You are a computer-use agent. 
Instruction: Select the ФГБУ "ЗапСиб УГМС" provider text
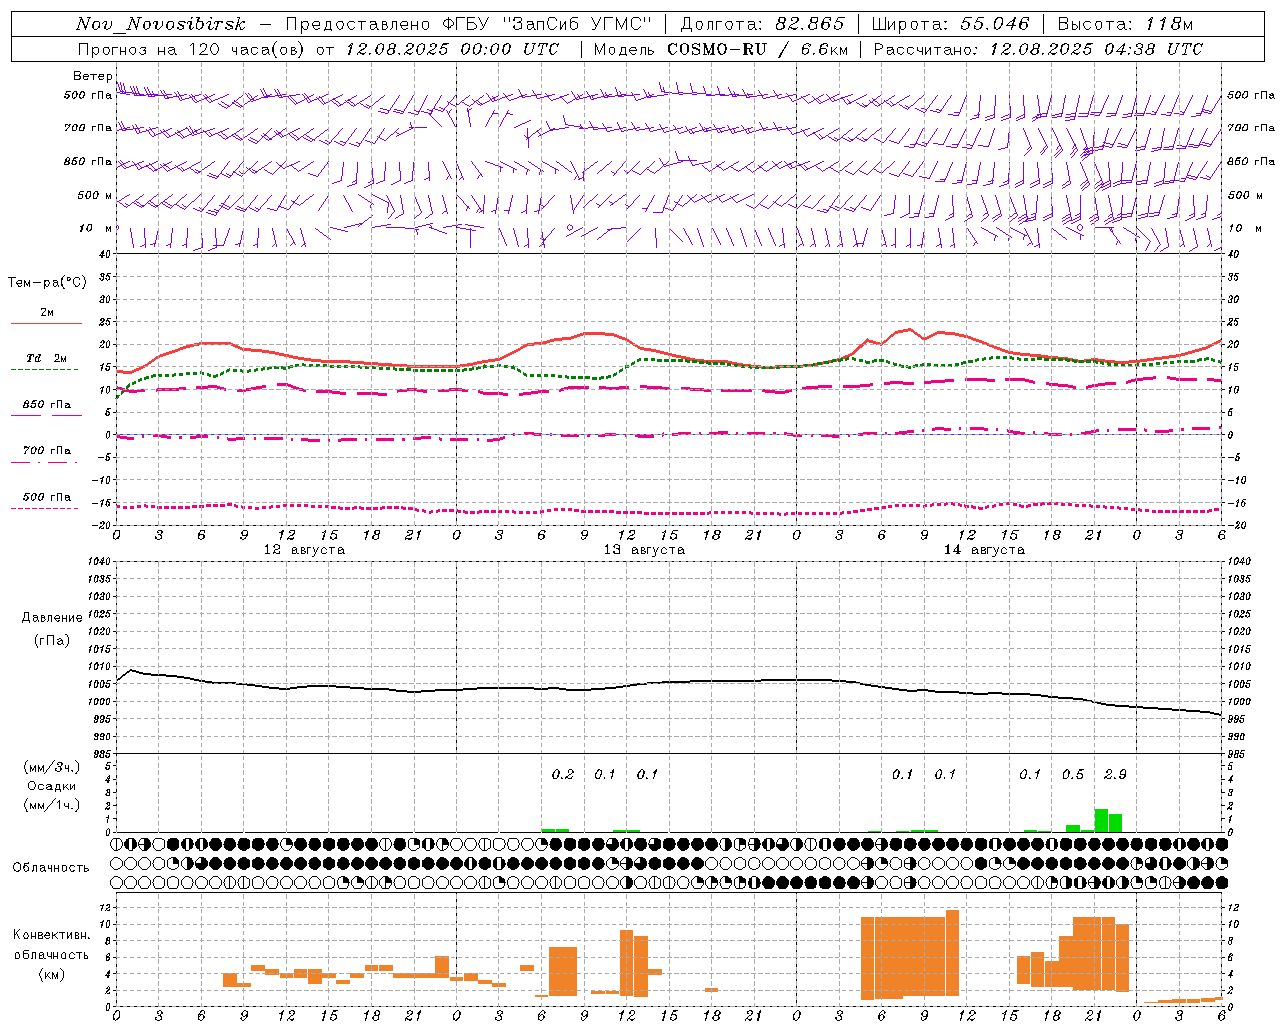(x=548, y=24)
